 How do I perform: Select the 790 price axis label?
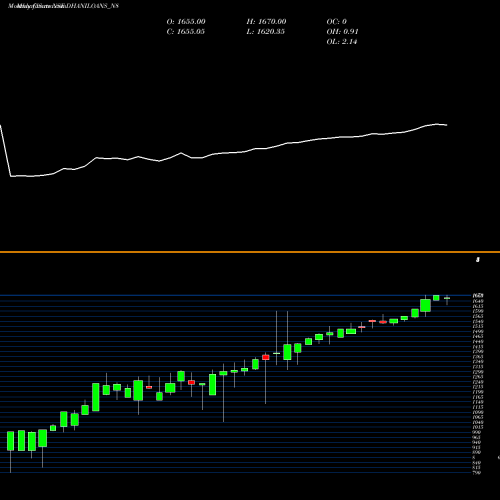click(477, 472)
